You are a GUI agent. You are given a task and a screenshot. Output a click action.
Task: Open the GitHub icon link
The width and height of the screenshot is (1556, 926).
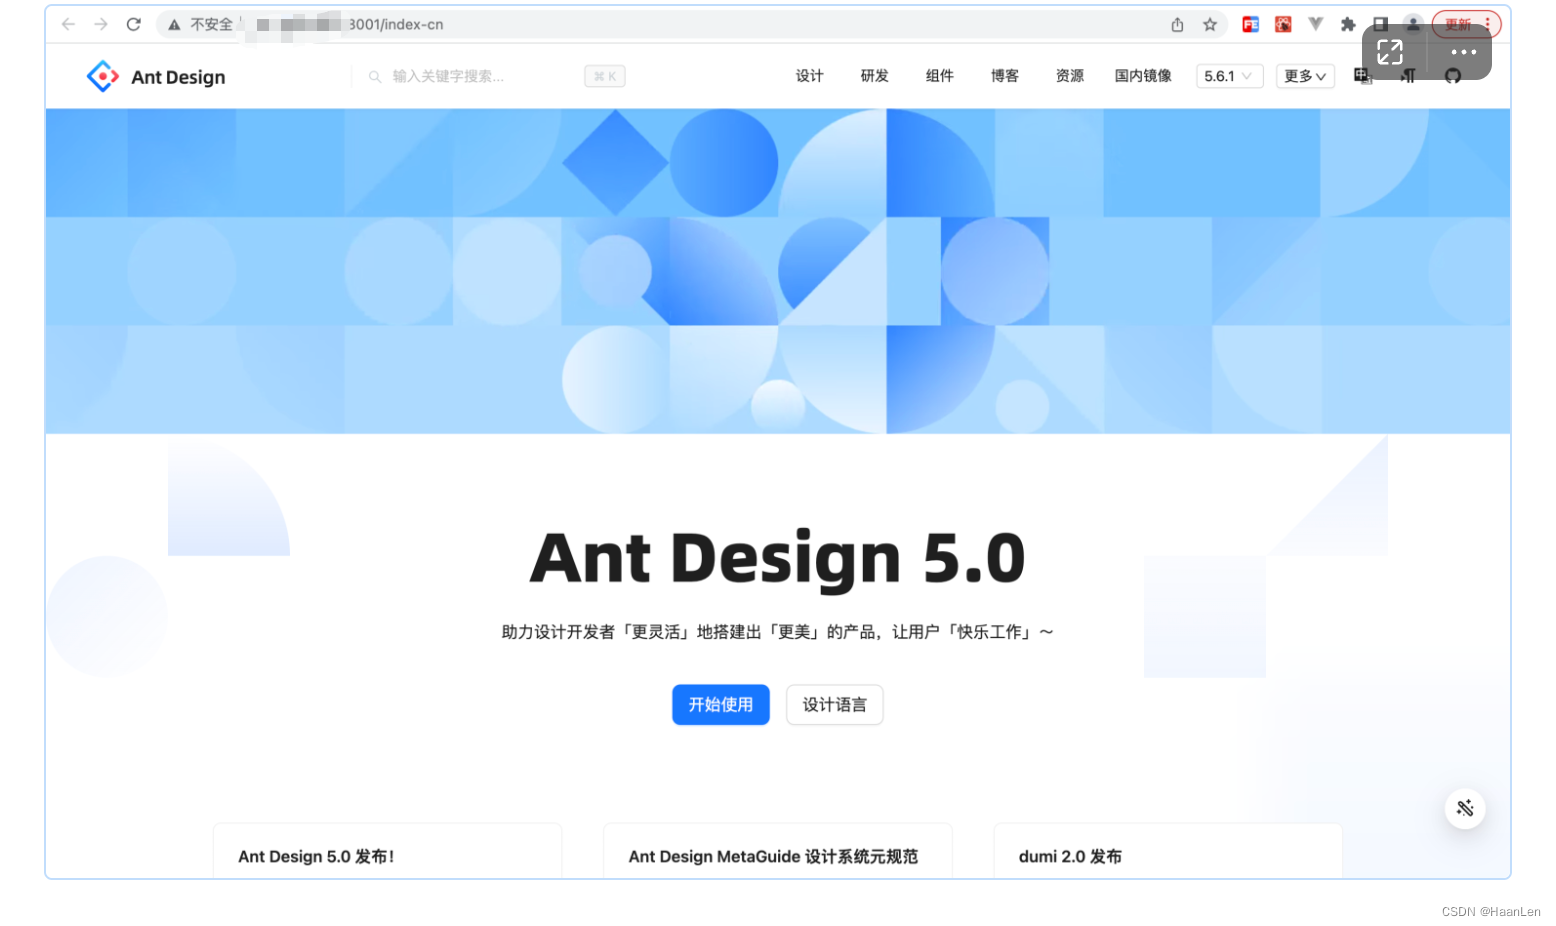coord(1453,76)
